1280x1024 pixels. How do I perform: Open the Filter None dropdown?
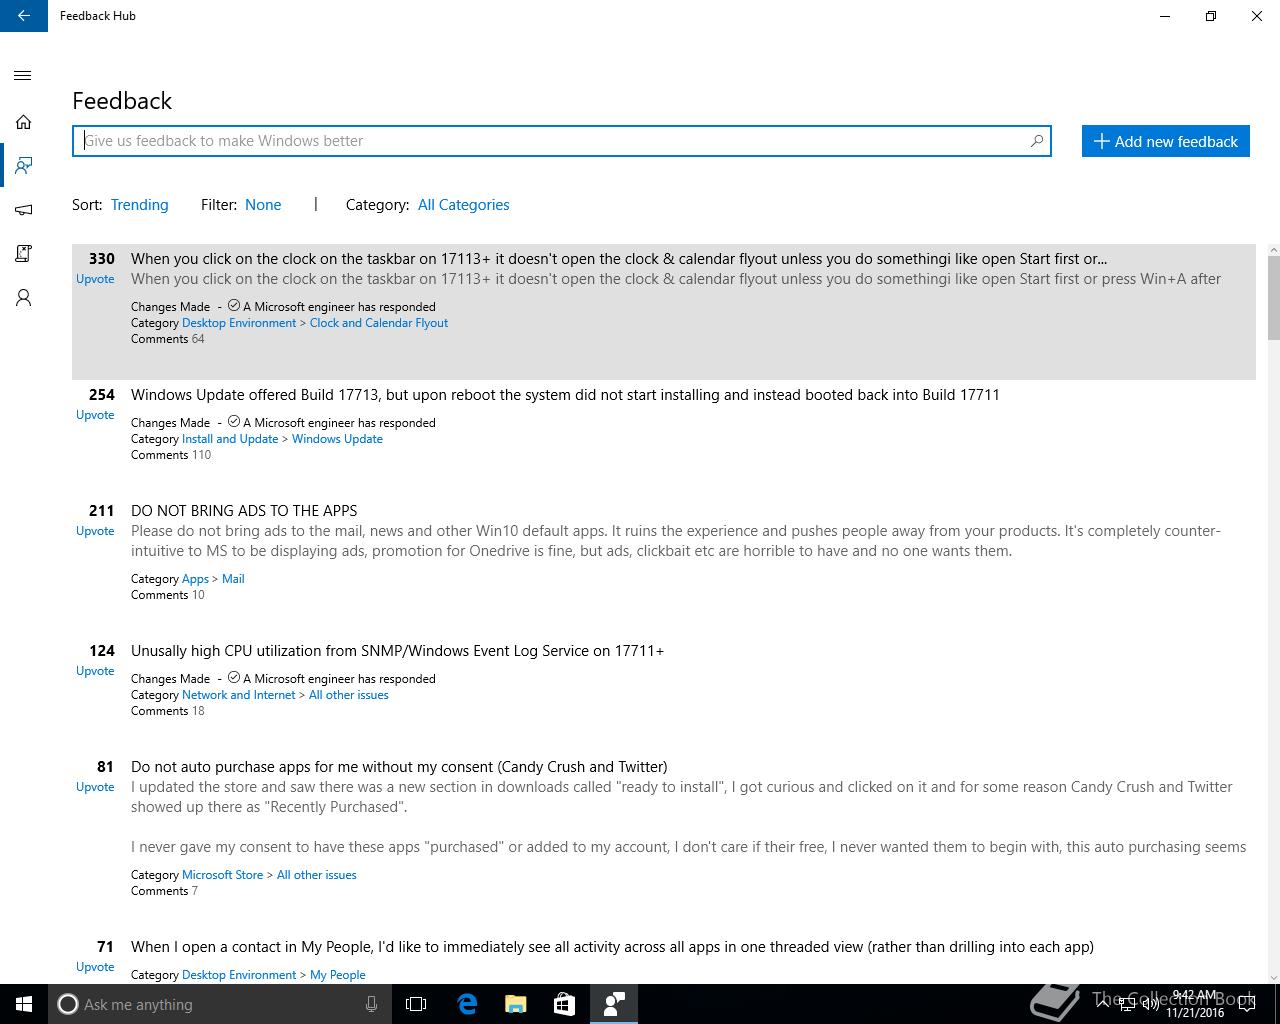point(263,204)
